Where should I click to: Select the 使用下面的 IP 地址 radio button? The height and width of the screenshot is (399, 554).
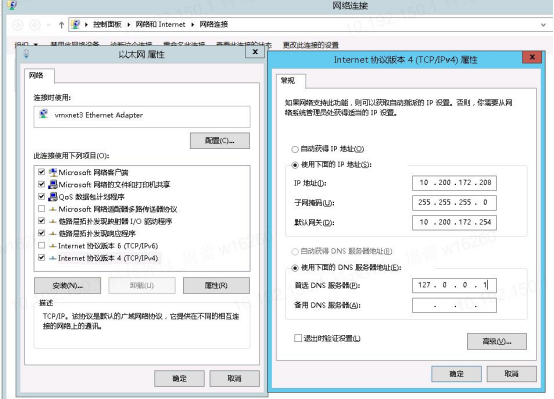coord(295,165)
